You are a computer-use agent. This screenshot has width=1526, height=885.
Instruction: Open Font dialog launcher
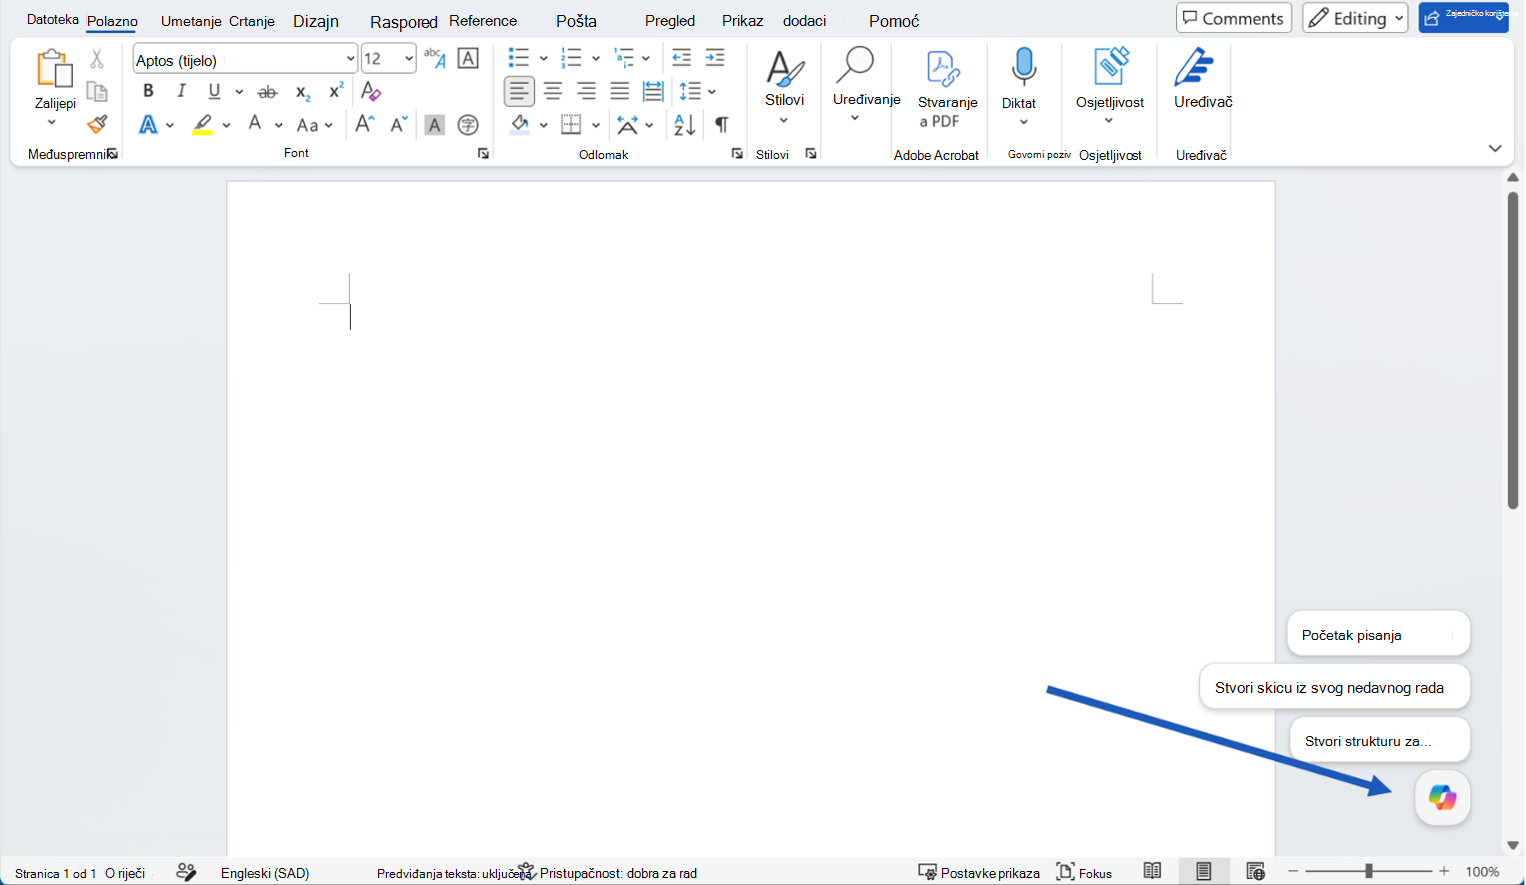pos(483,154)
